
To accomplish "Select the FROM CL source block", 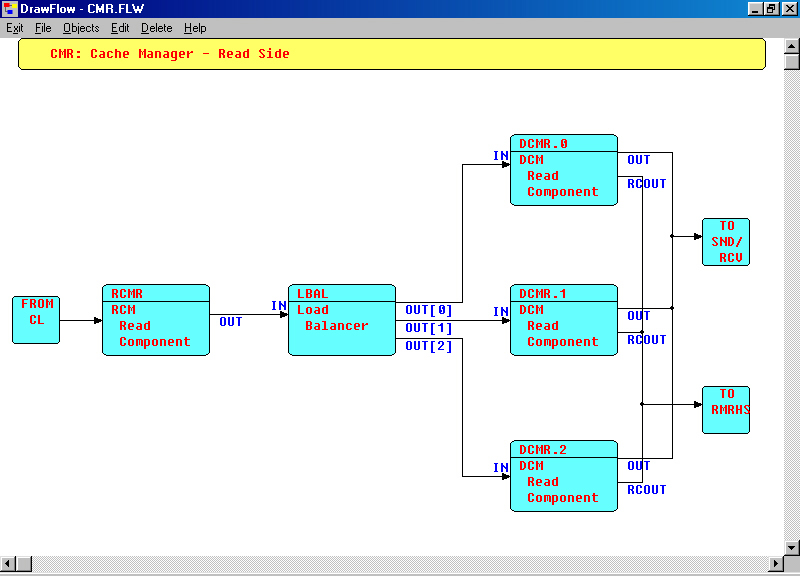I will pyautogui.click(x=36, y=320).
